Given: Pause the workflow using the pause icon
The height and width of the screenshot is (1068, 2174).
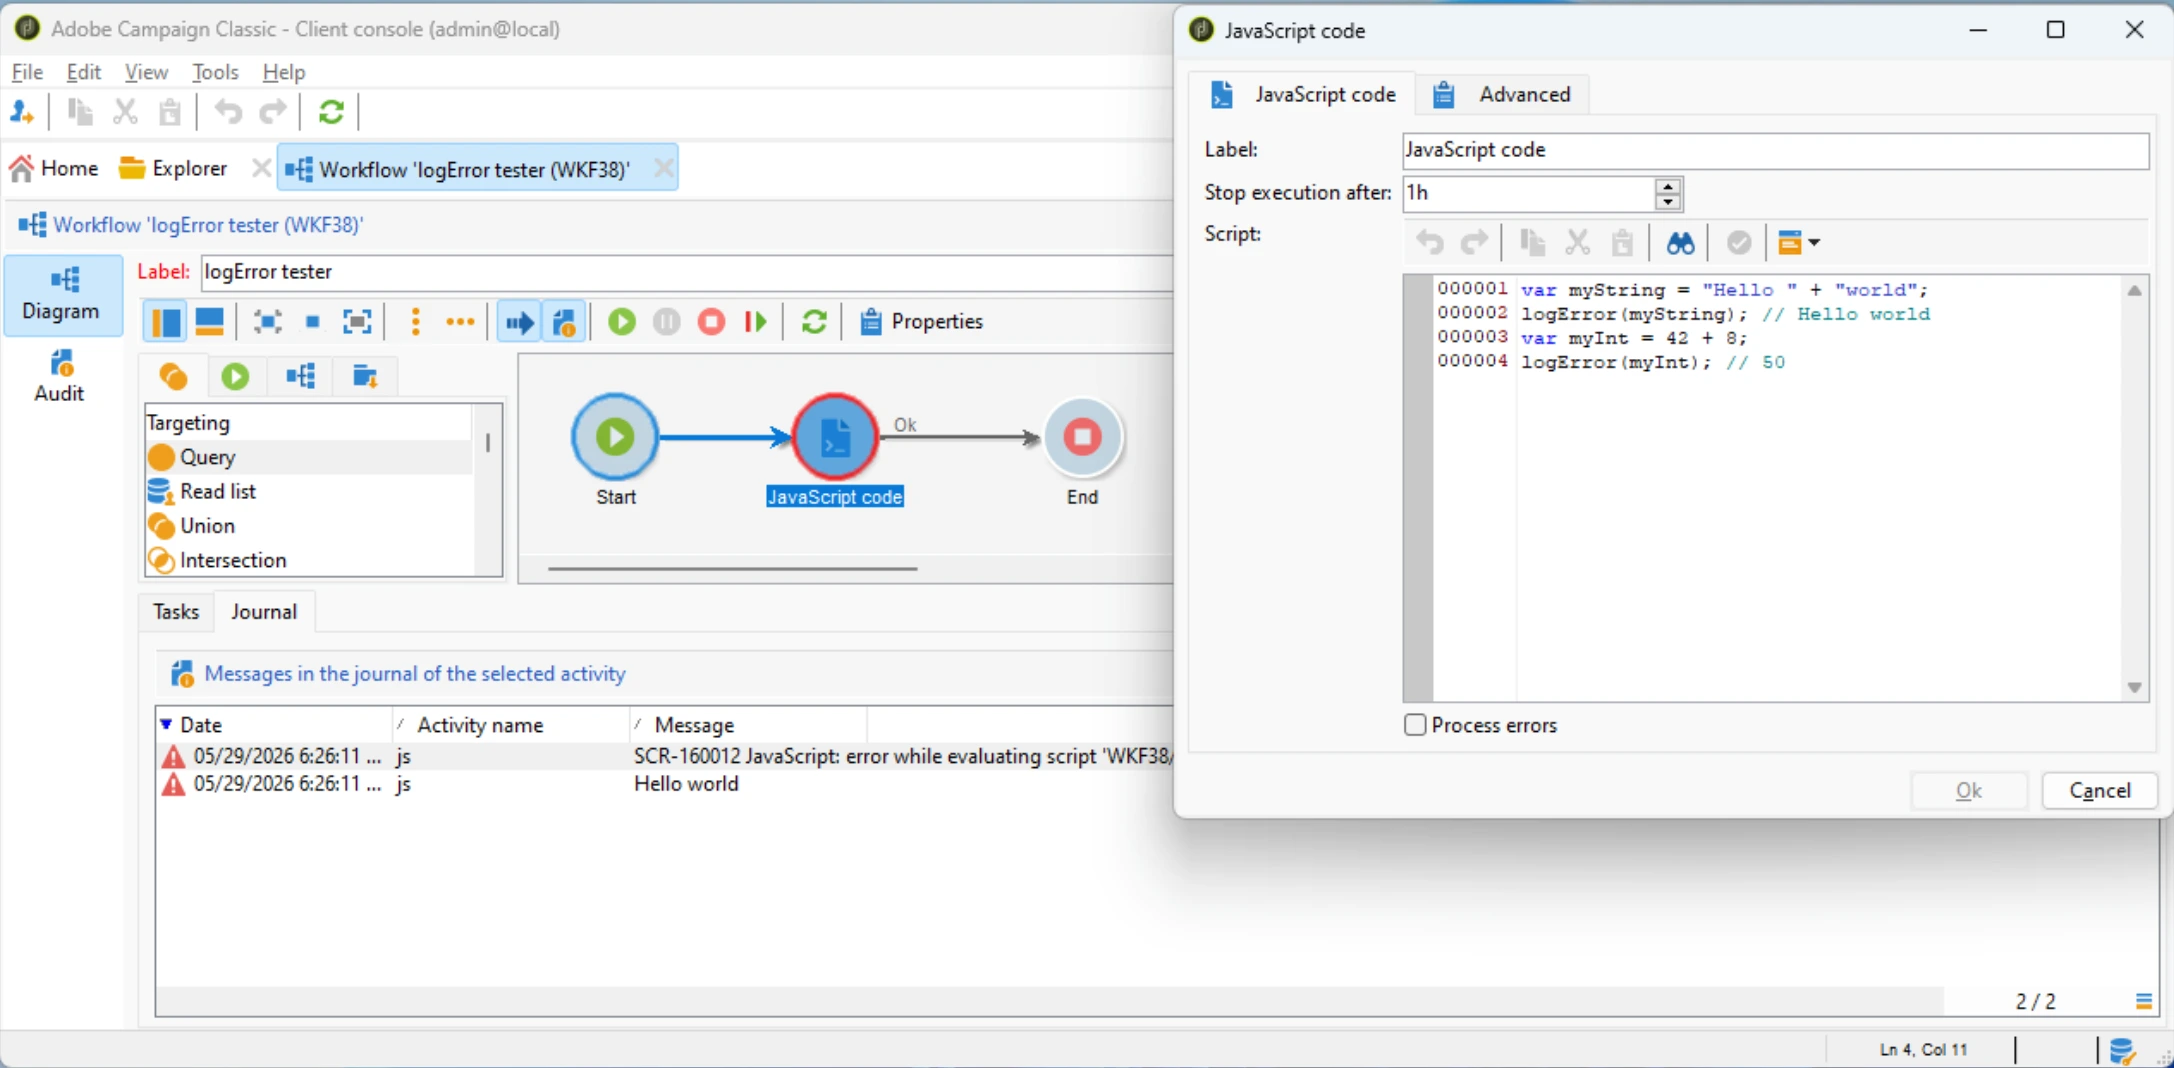Looking at the screenshot, I should 667,322.
